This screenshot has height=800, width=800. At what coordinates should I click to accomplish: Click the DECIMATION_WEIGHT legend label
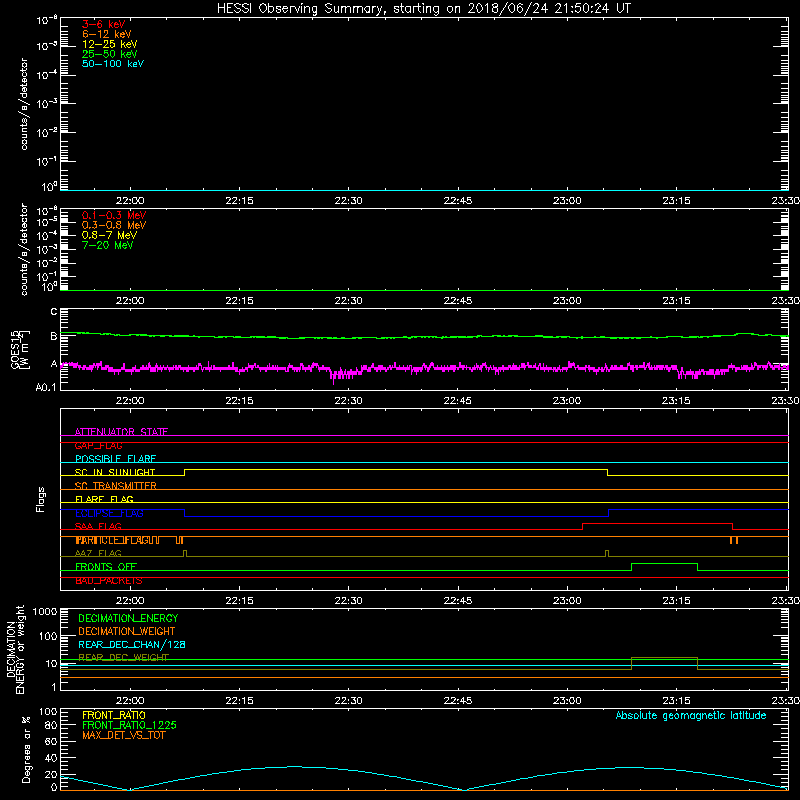127,631
